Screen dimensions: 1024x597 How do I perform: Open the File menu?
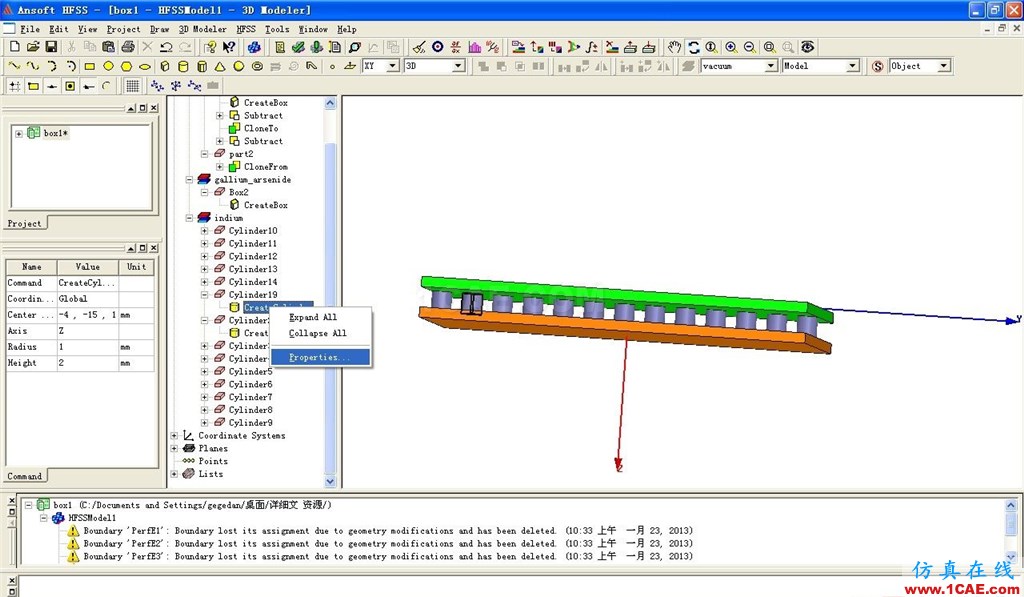pos(29,29)
